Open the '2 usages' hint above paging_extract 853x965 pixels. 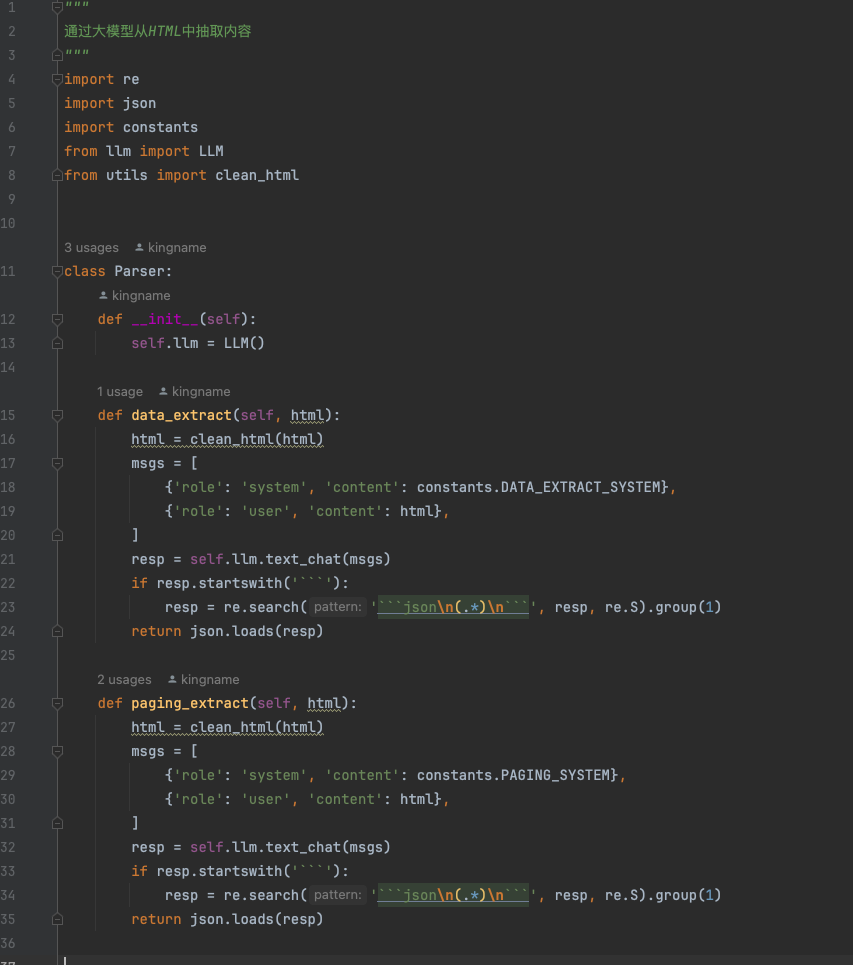click(x=124, y=679)
